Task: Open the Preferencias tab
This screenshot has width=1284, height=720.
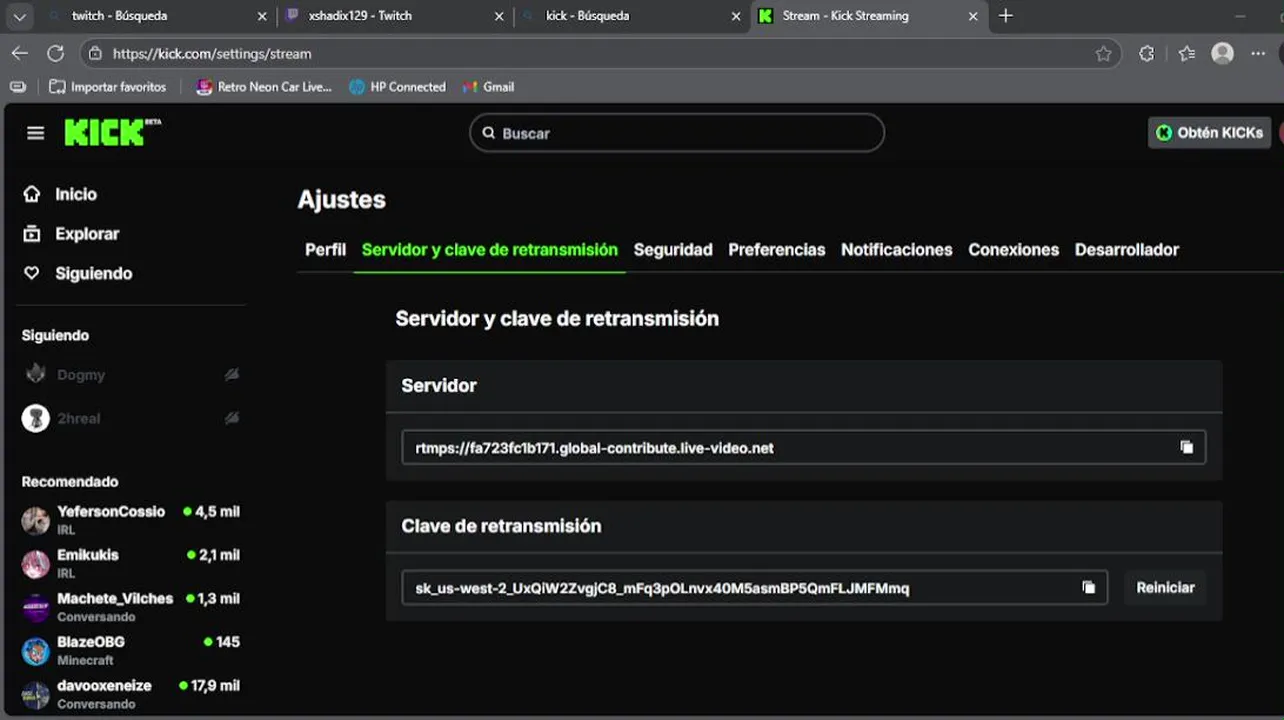Action: pyautogui.click(x=777, y=250)
